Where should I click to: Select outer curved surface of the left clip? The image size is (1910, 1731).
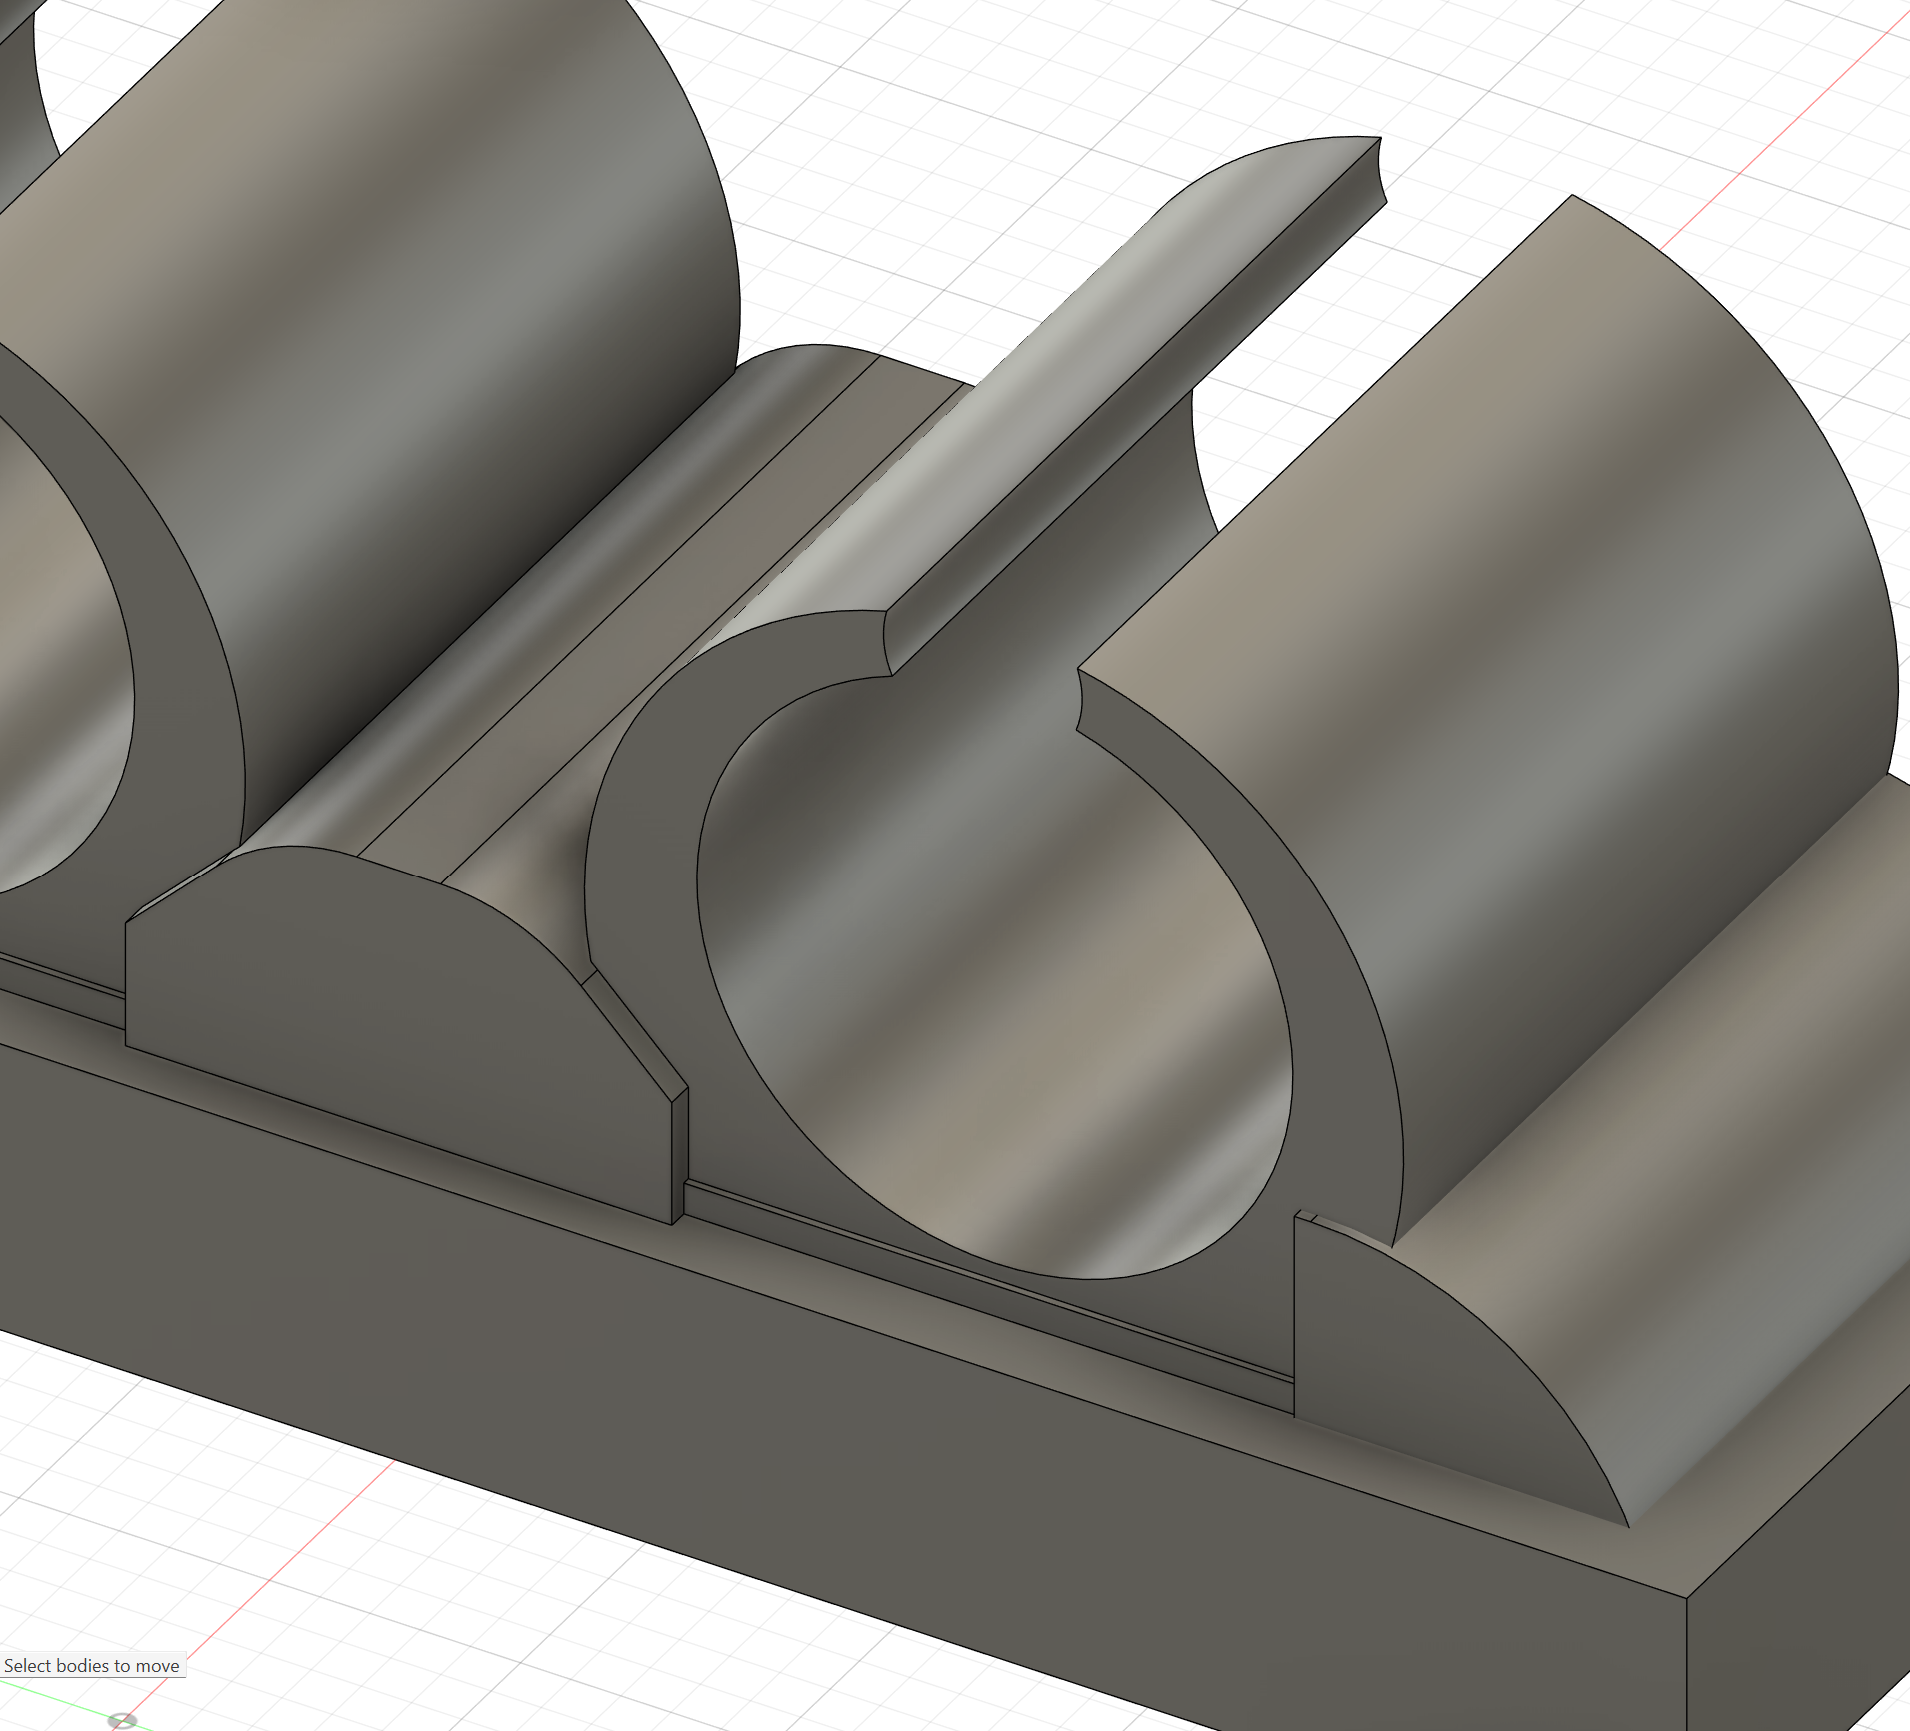pyautogui.click(x=400, y=350)
